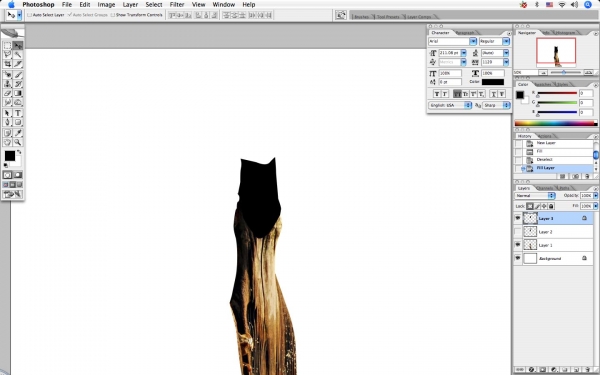Open the Regular font style dropdown
Screen dimensions: 600x375
click(506, 41)
